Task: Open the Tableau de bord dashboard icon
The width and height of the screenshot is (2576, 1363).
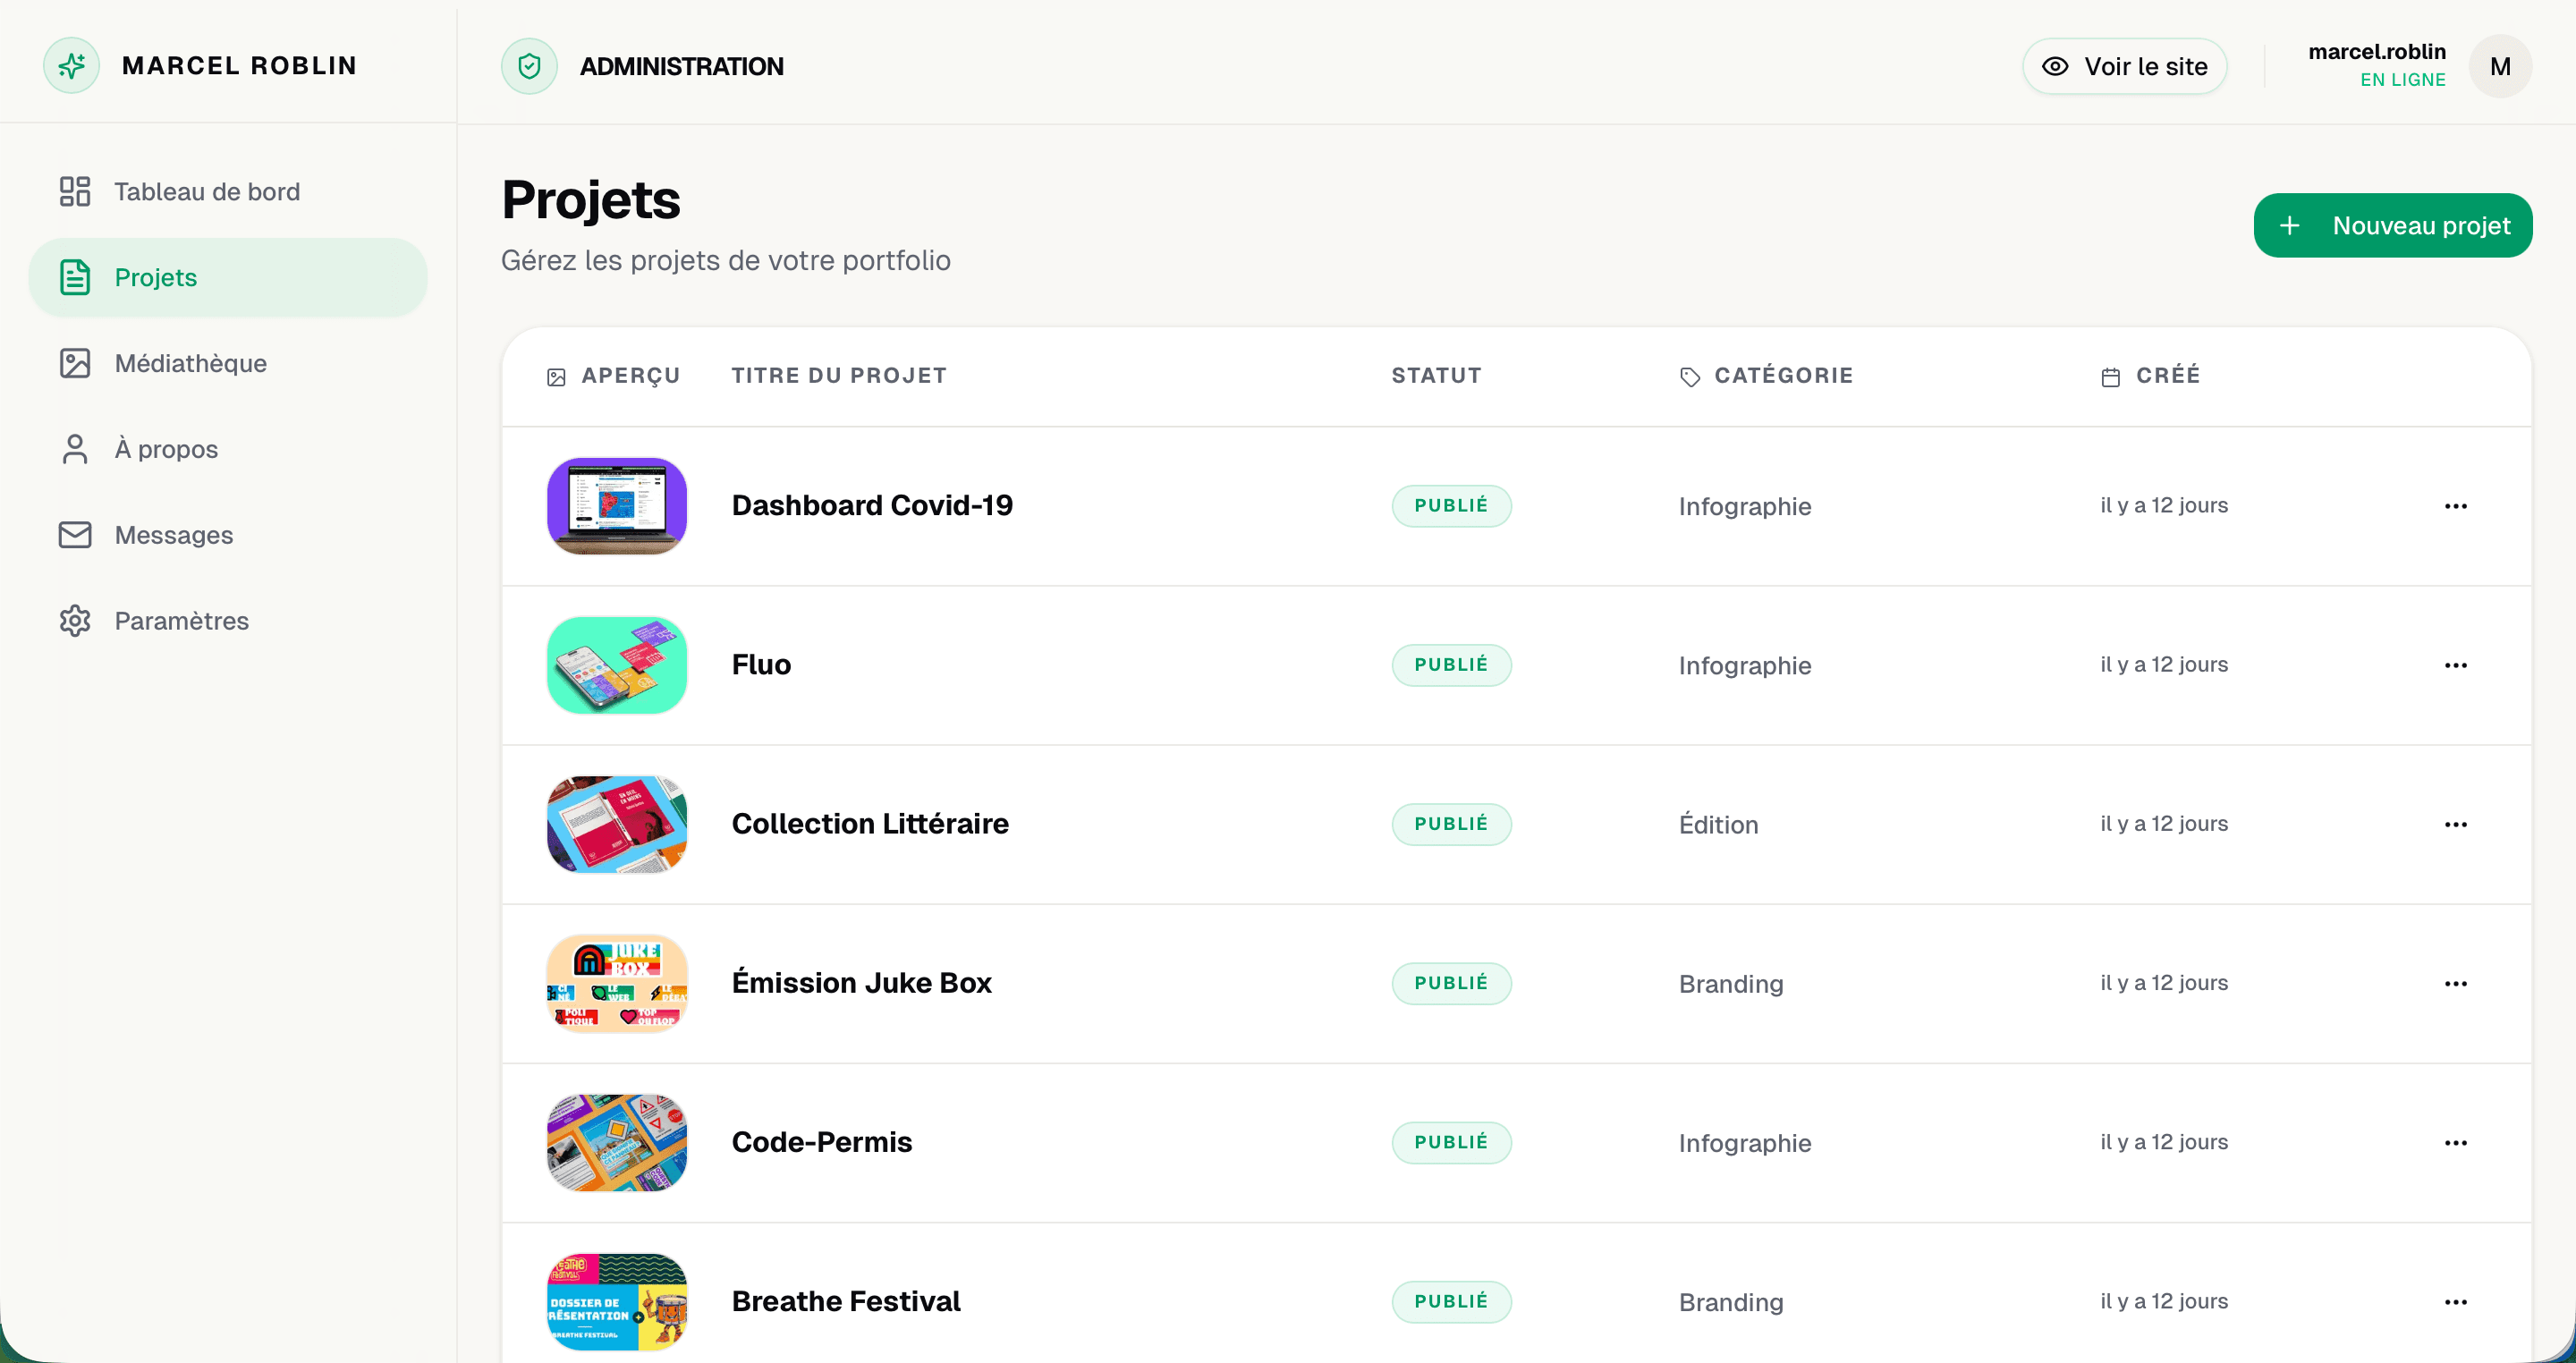Action: [75, 191]
